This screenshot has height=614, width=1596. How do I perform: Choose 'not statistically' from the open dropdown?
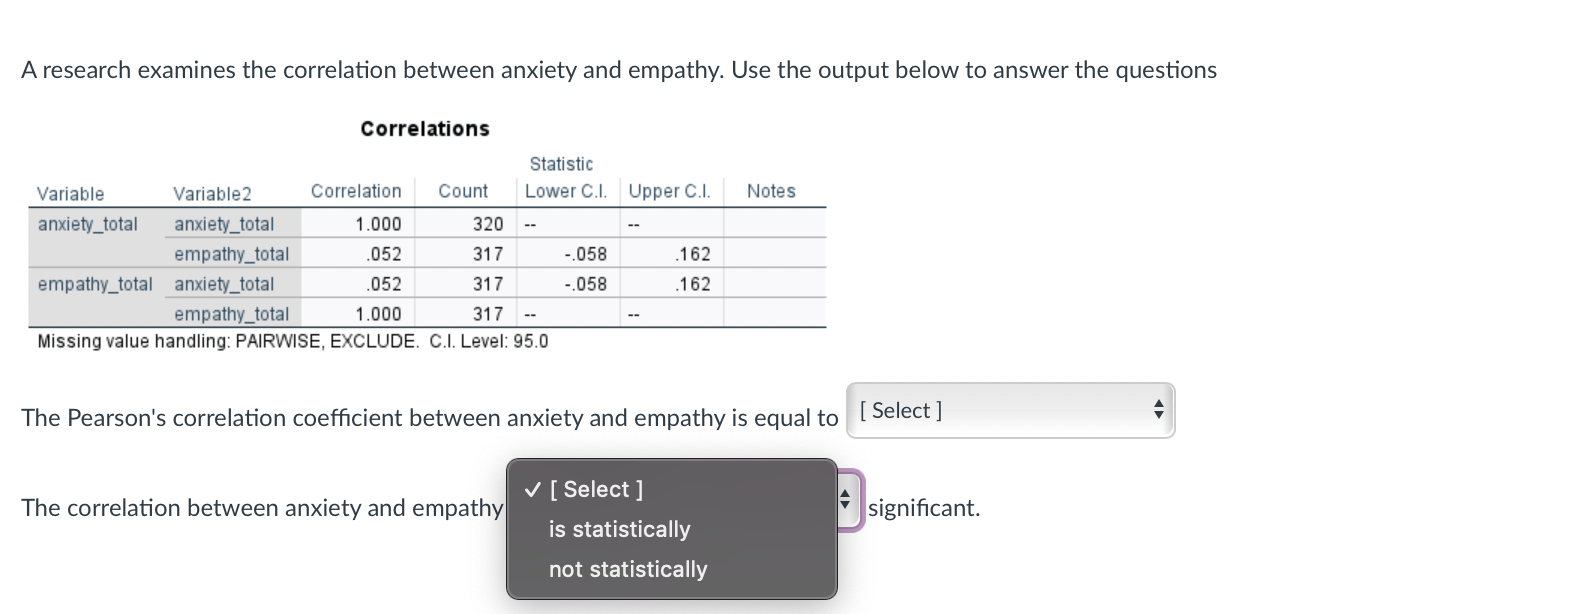click(627, 568)
